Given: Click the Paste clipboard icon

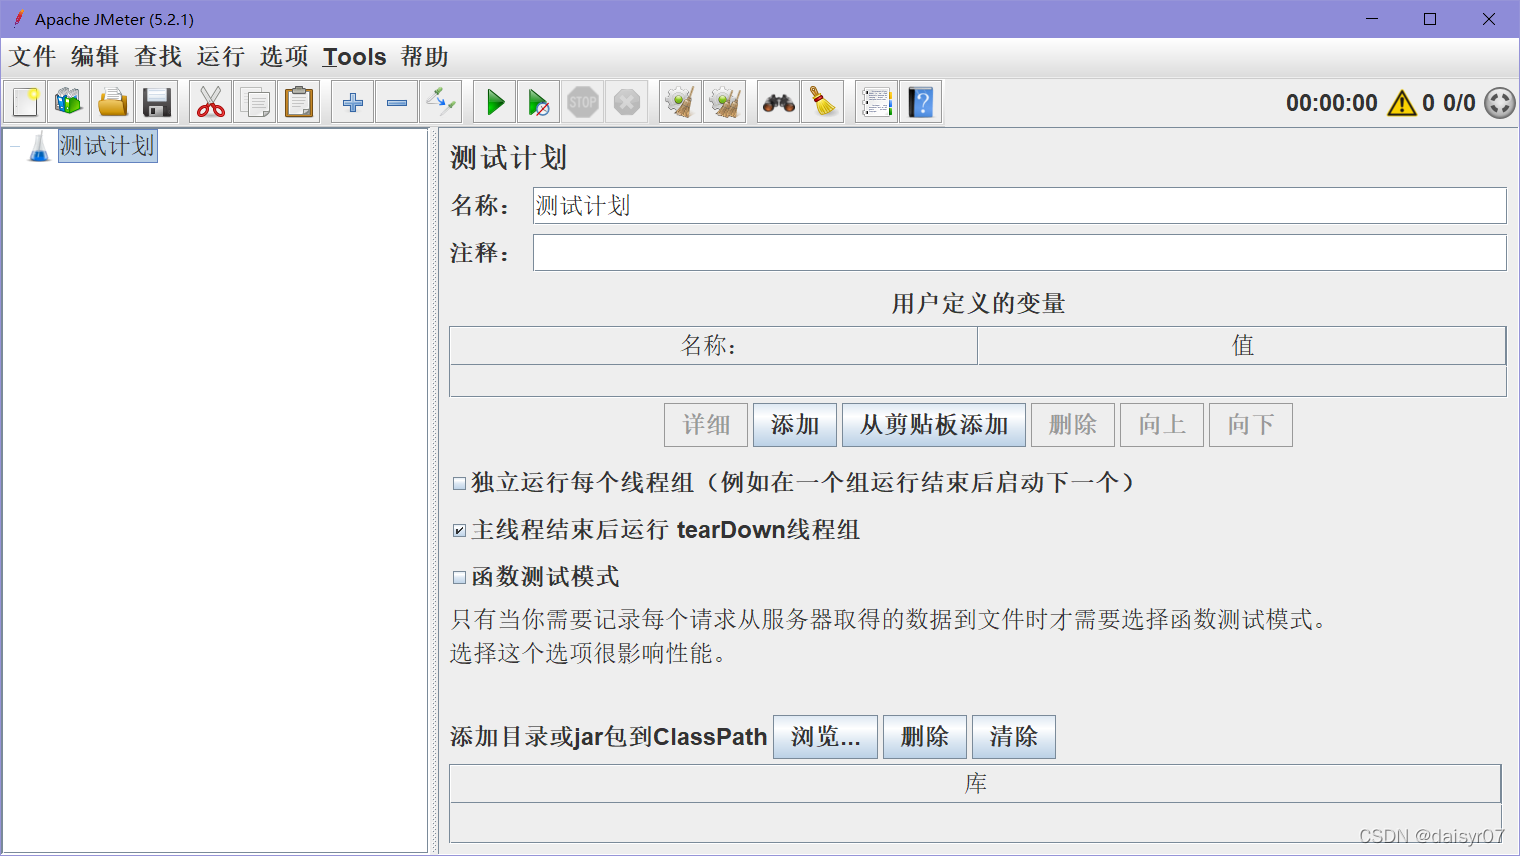Looking at the screenshot, I should [299, 102].
